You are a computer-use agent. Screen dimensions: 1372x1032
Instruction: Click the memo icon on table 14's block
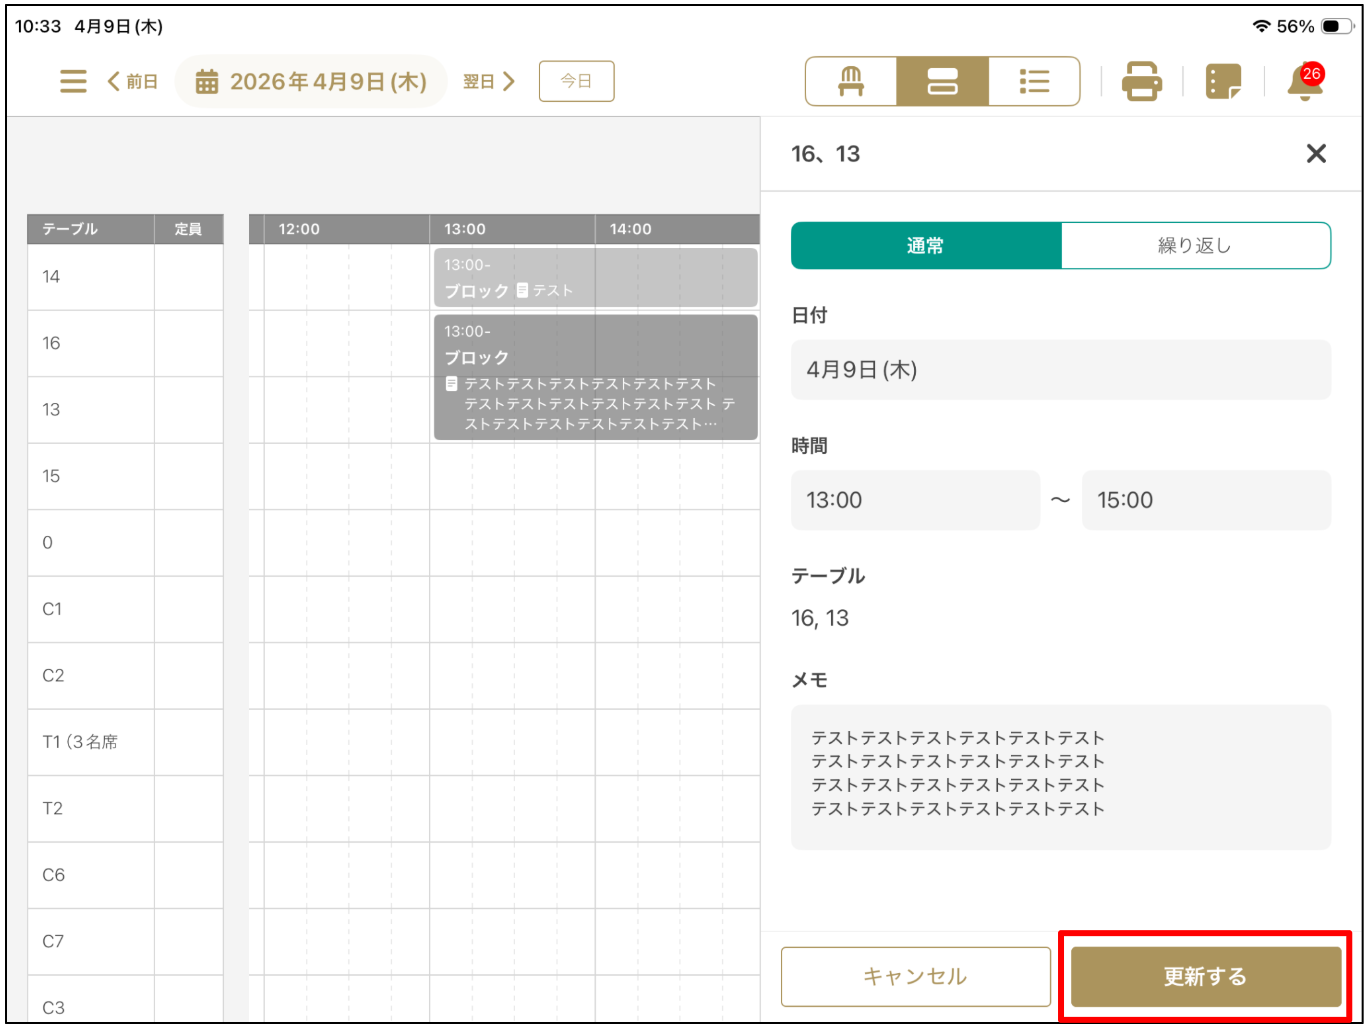(x=521, y=291)
